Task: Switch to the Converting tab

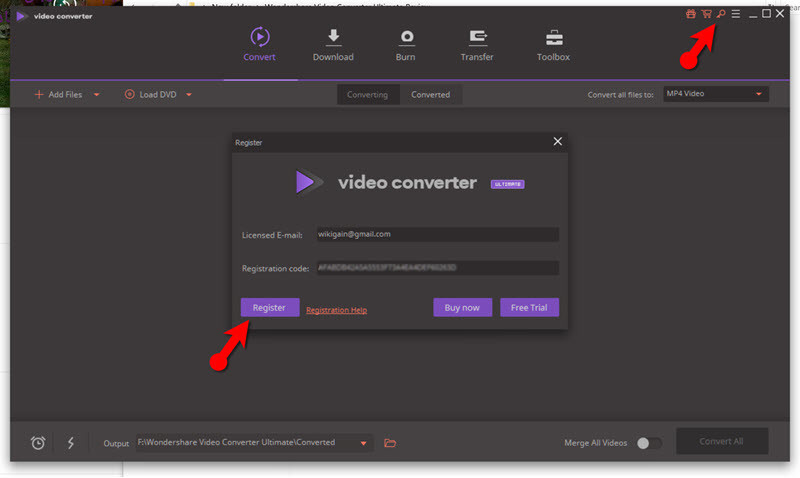Action: 367,95
